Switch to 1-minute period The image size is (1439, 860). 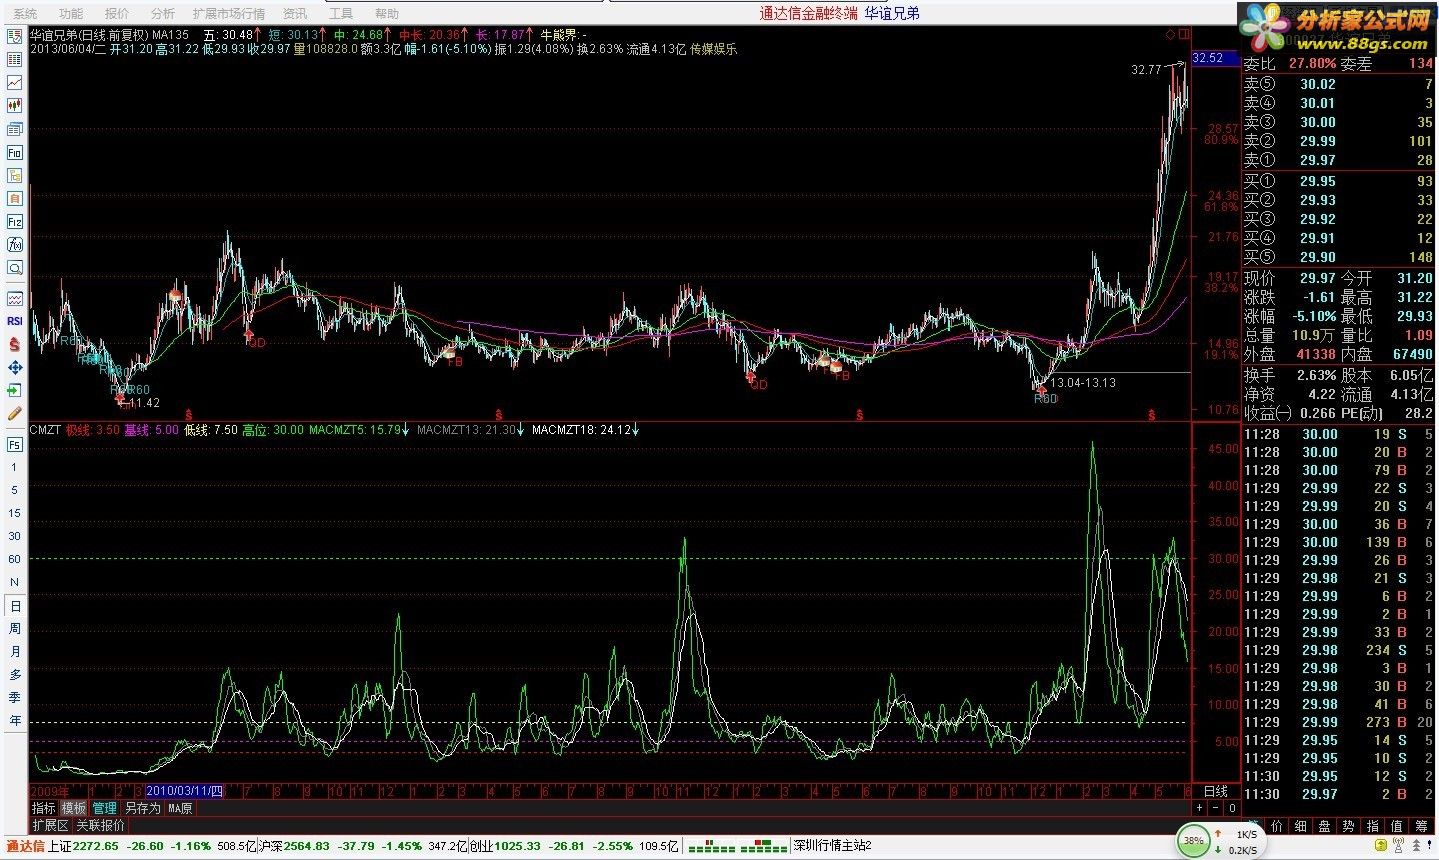15,467
